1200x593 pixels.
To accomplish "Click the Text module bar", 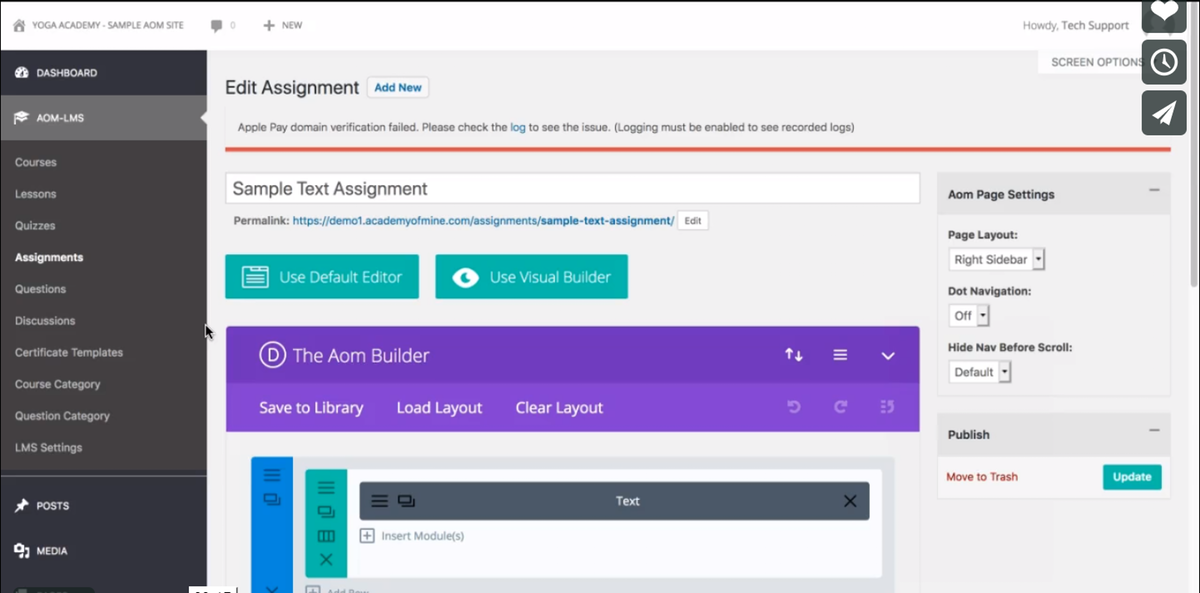I will point(614,501).
